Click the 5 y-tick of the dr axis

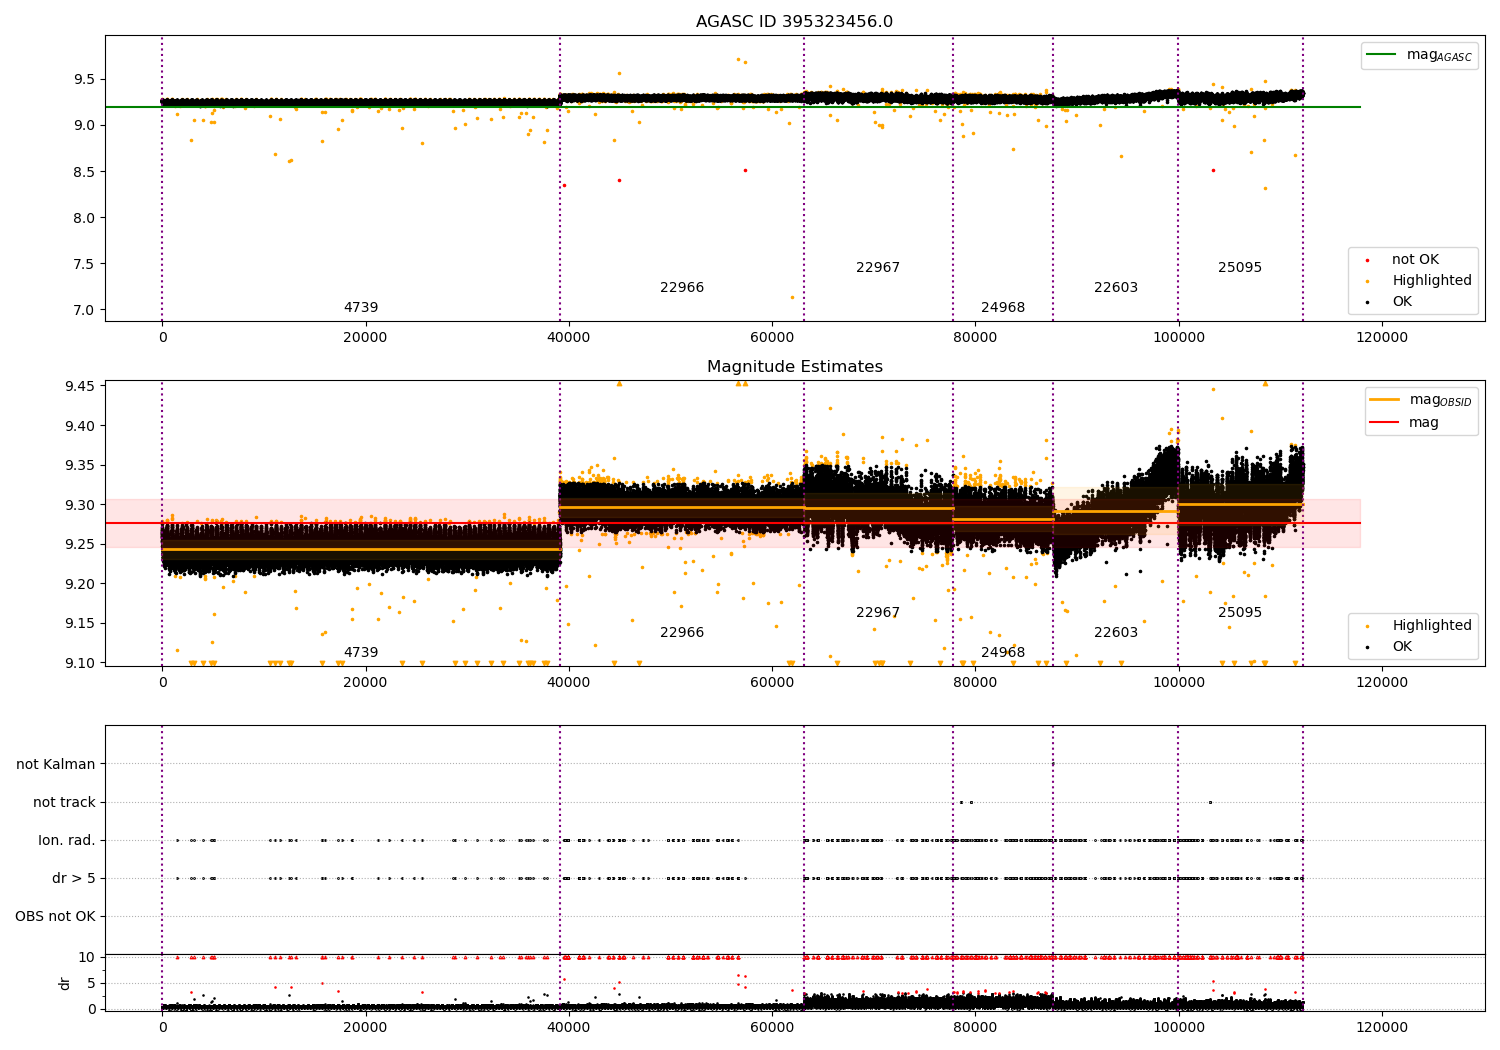[92, 983]
